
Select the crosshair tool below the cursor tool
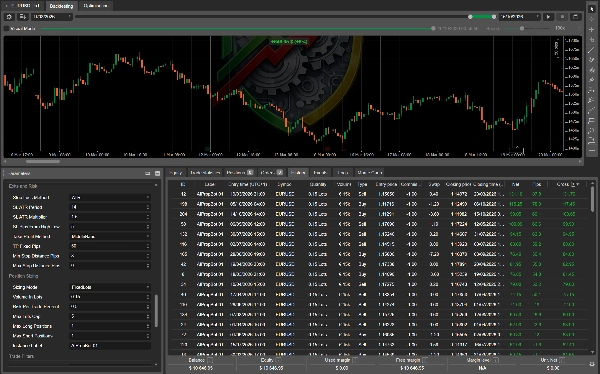592,19
